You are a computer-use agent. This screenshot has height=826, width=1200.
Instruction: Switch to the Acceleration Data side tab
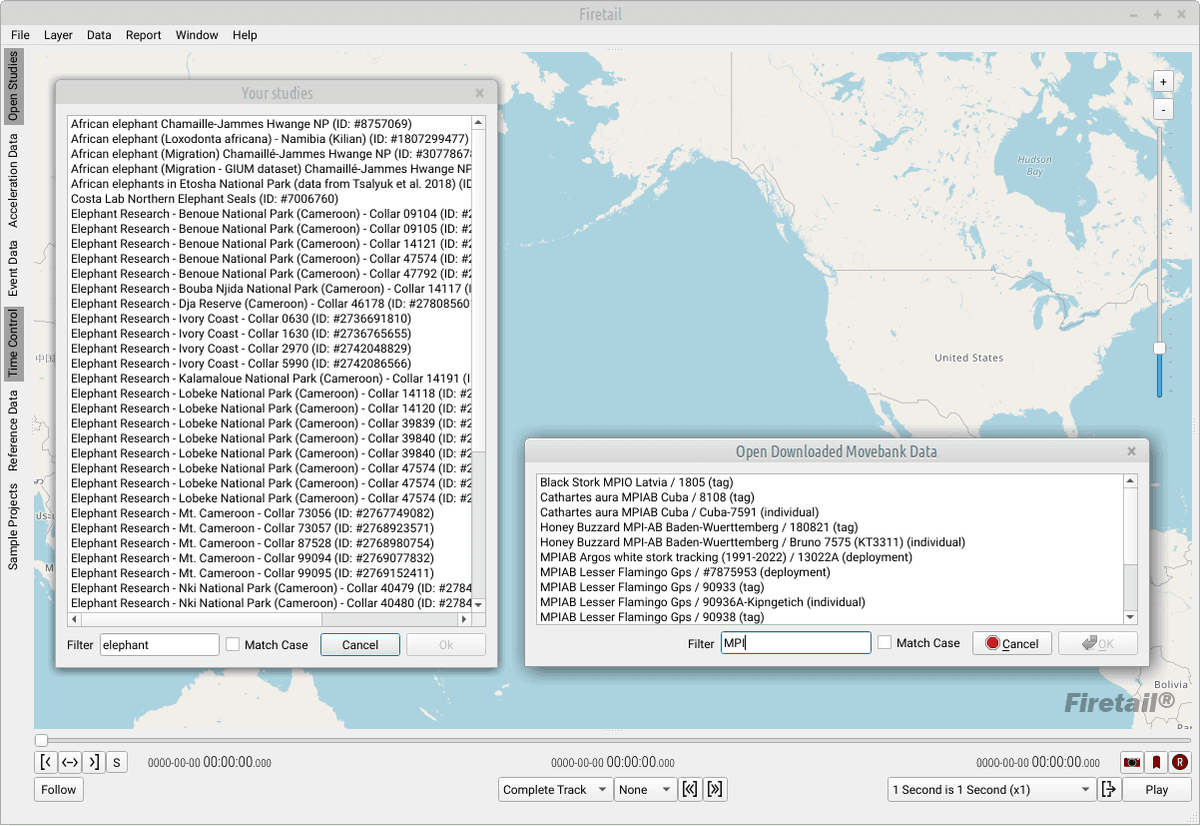(x=13, y=180)
